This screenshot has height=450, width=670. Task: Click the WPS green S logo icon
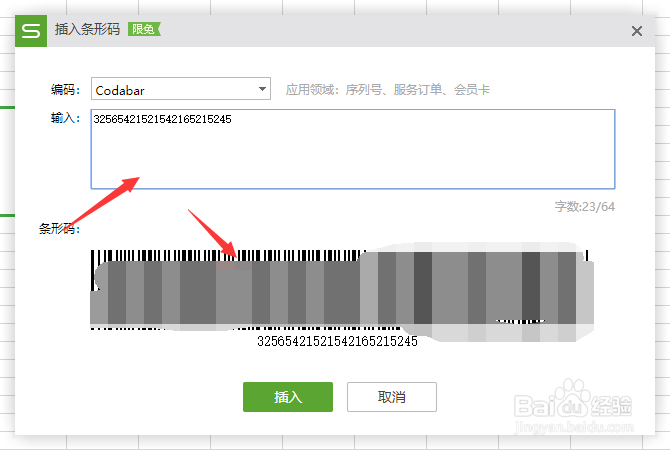[31, 31]
